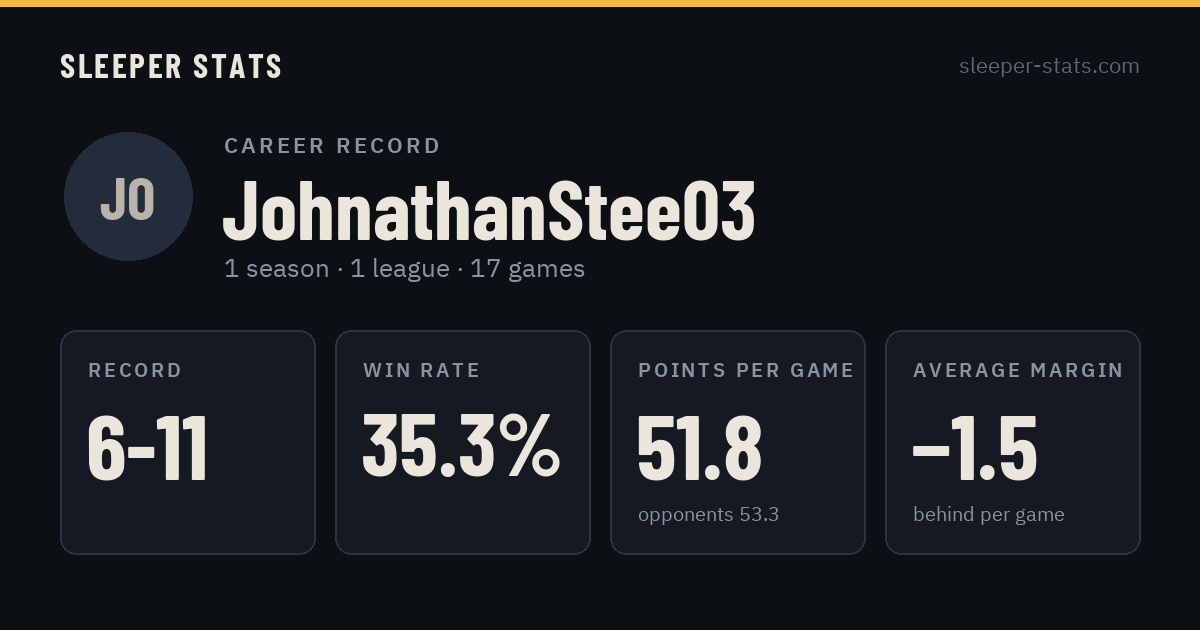
Task: Open the Win Rate stat card
Action: (463, 442)
